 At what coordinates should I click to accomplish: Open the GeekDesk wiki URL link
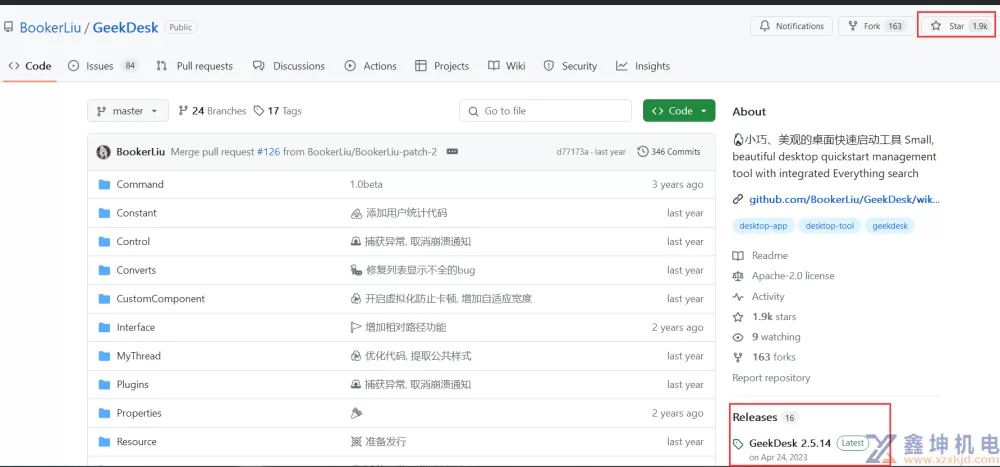(x=844, y=199)
